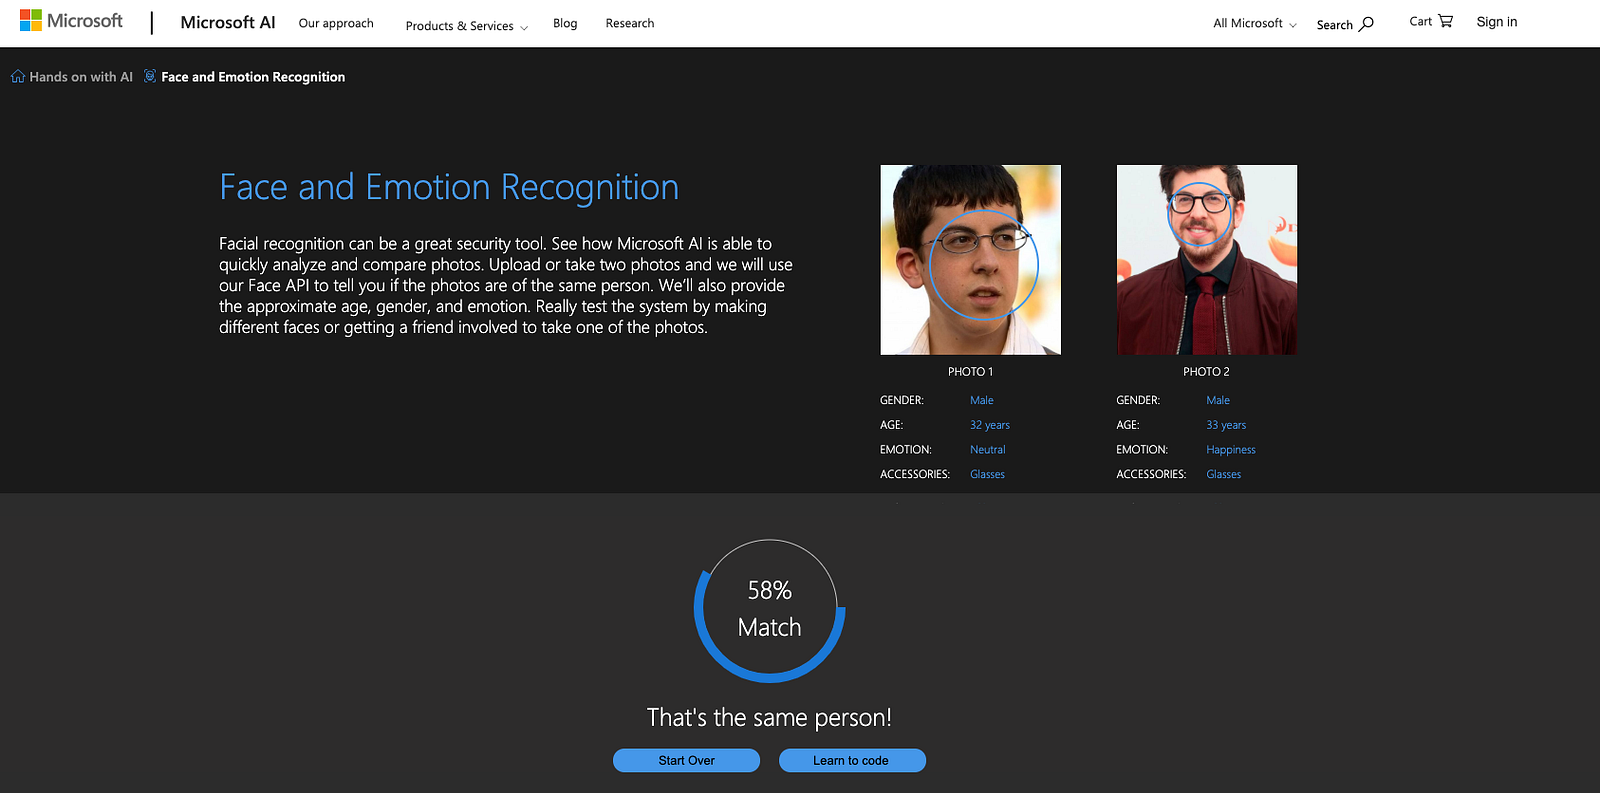Go to the Blog section
The height and width of the screenshot is (793, 1600).
tap(565, 23)
